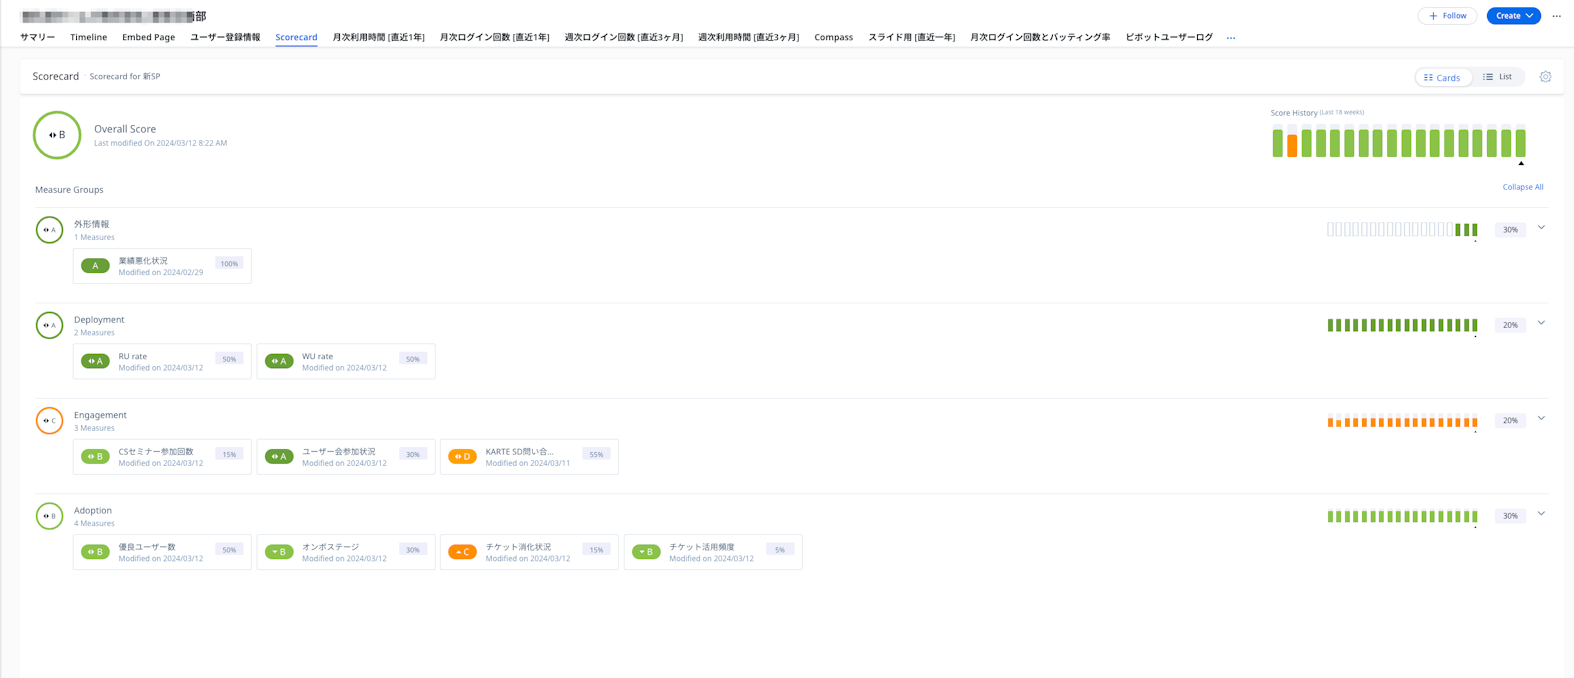Image resolution: width=1574 pixels, height=678 pixels.
Task: Open the 週次ログイン回数 [直近3ヶ月] tab
Action: 624,37
